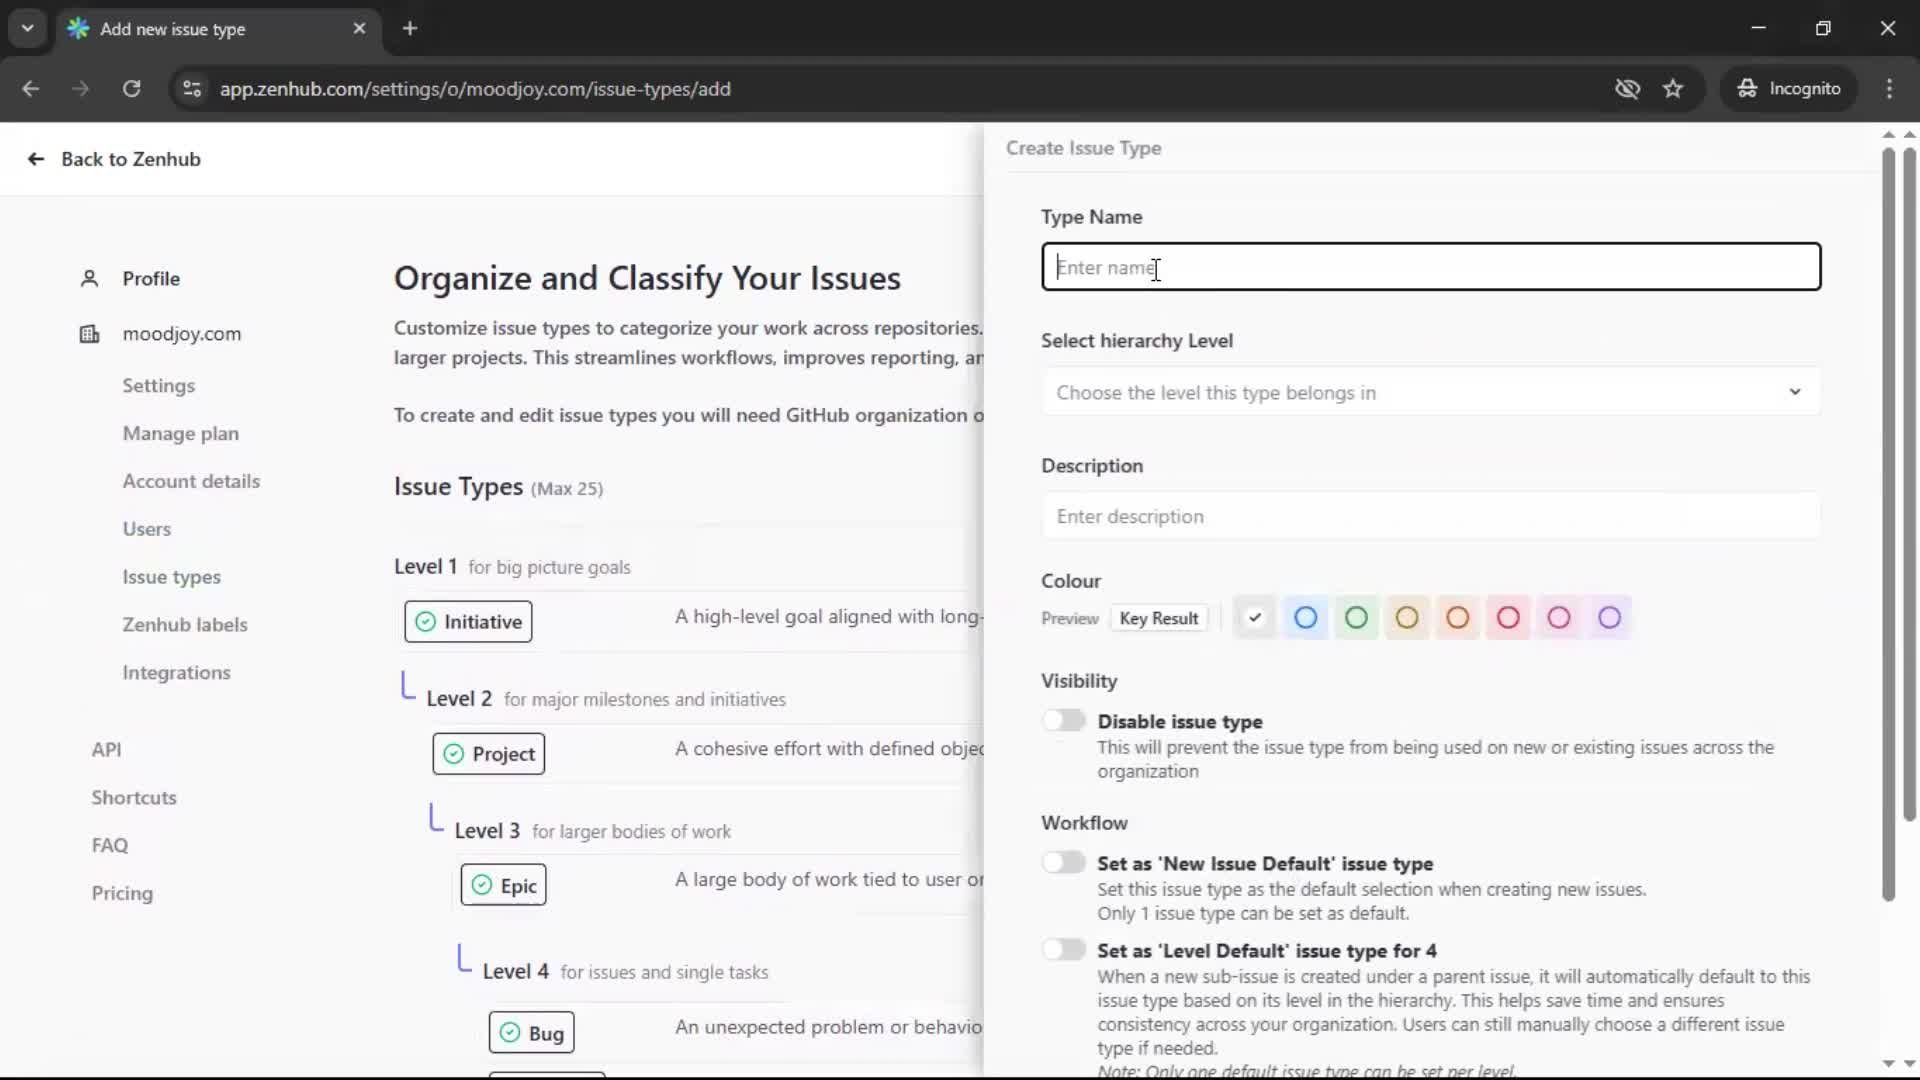Viewport: 1920px width, 1080px height.
Task: Click the Enter description field
Action: click(1430, 516)
